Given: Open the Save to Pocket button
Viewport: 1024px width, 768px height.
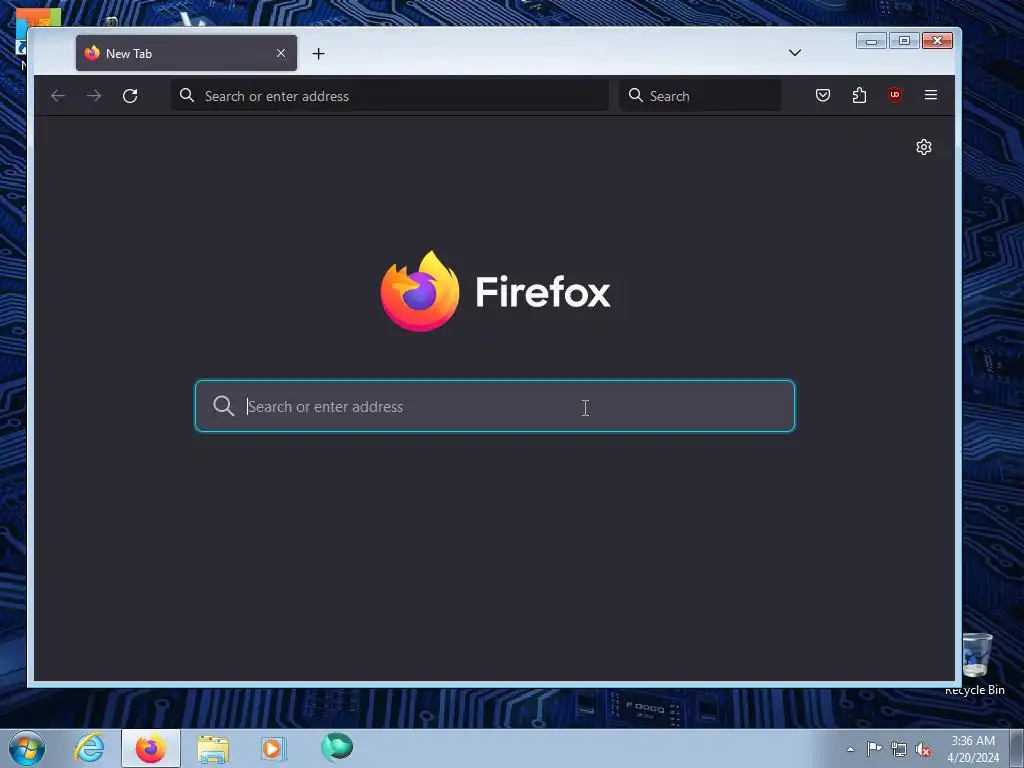Looking at the screenshot, I should [x=823, y=95].
